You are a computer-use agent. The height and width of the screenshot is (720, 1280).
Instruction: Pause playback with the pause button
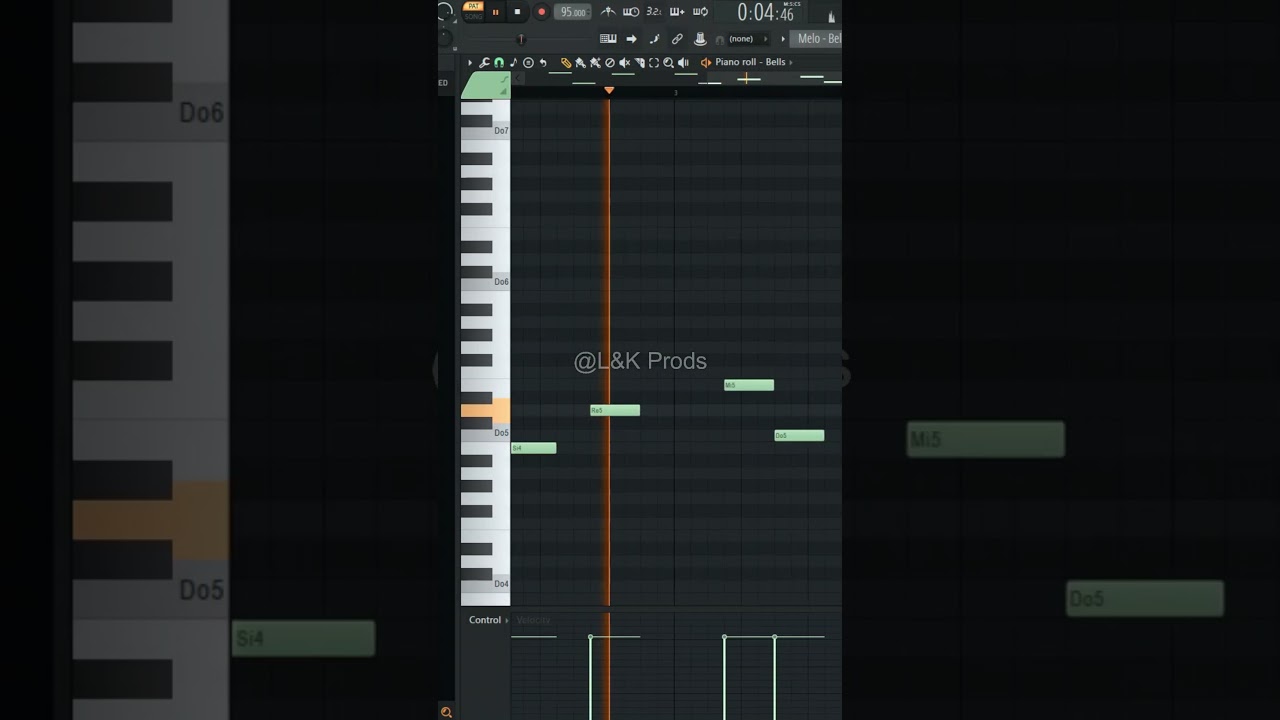point(495,12)
